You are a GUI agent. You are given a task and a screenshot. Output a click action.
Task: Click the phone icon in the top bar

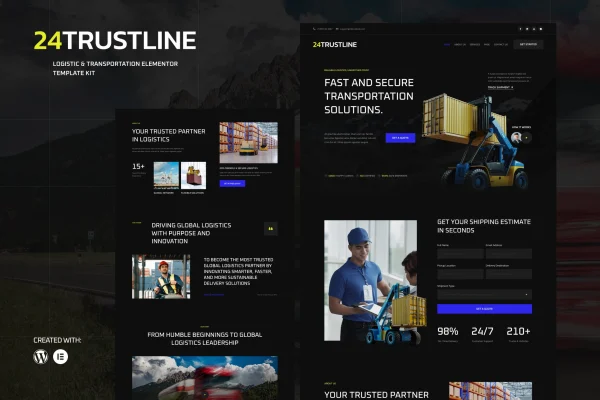[x=314, y=29]
